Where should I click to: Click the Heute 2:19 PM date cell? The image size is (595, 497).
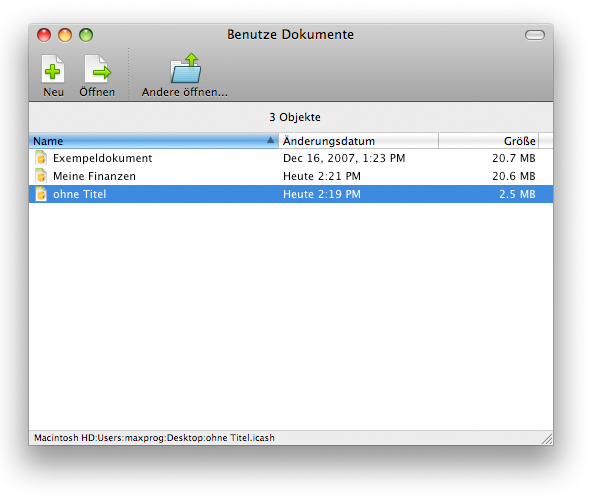(322, 194)
